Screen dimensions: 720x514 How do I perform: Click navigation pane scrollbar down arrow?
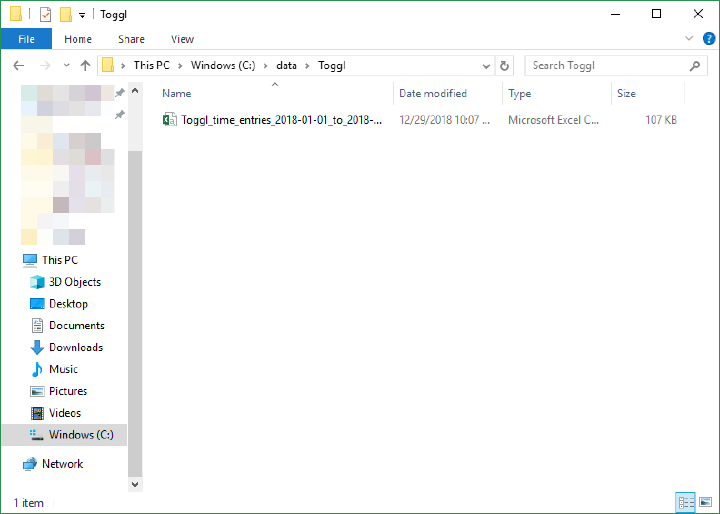click(135, 484)
